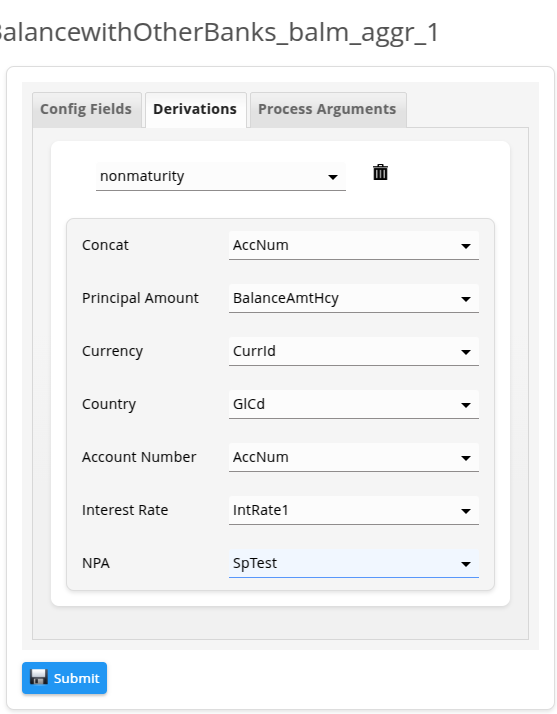
Task: Click the Principal Amount field label
Action: click(140, 298)
